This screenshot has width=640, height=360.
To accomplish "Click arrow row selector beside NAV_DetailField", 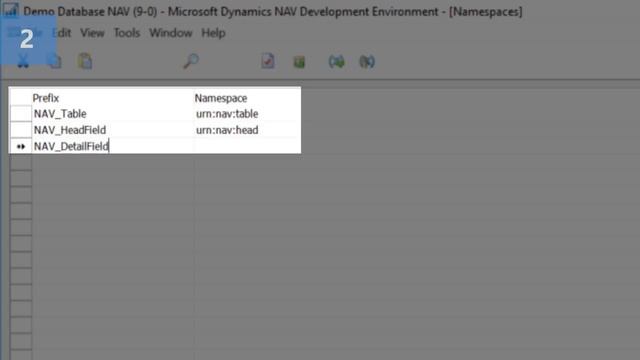I will pyautogui.click(x=20, y=146).
